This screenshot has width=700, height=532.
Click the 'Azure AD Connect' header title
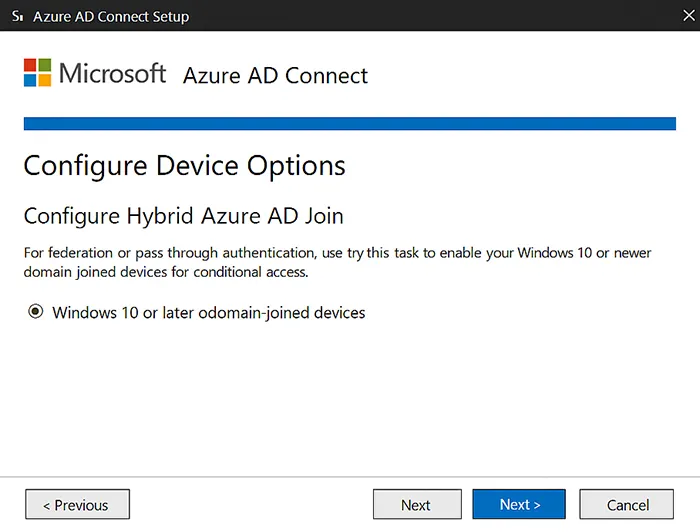tap(275, 76)
